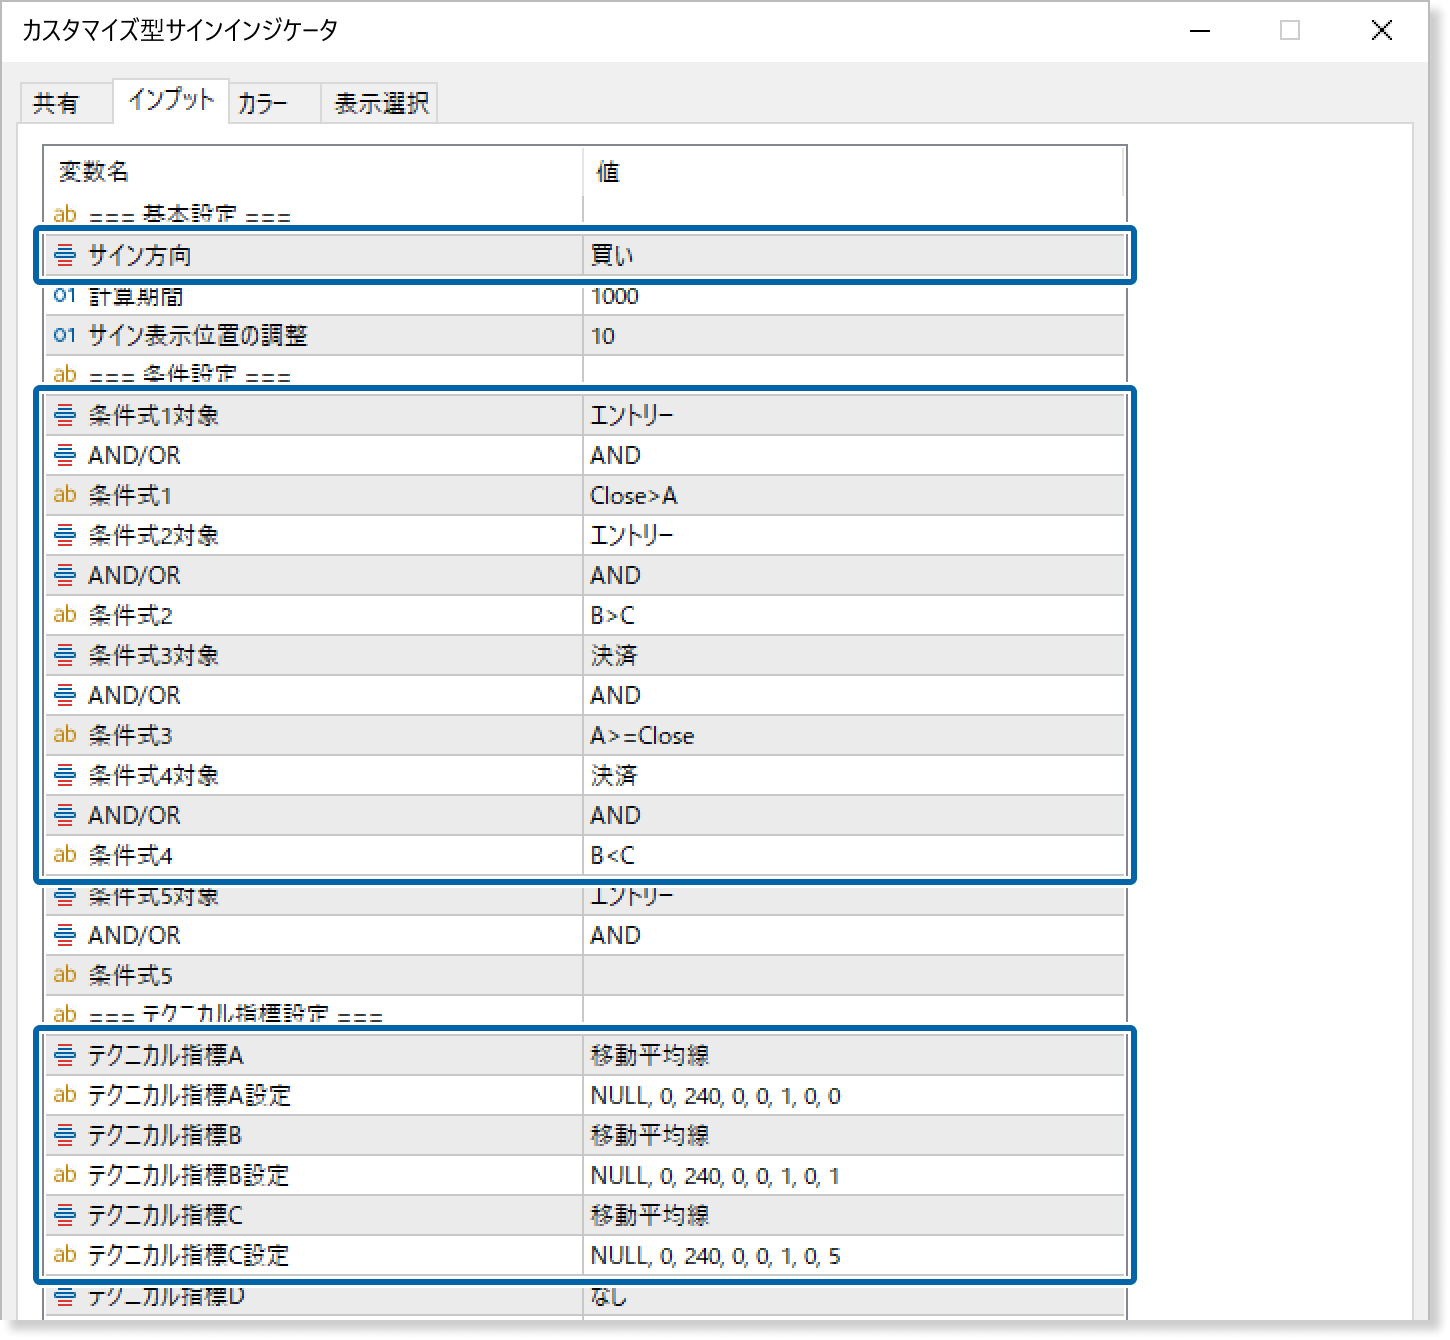The height and width of the screenshot is (1340, 1450).
Task: Switch to the 表示選択 tab
Action: click(378, 101)
